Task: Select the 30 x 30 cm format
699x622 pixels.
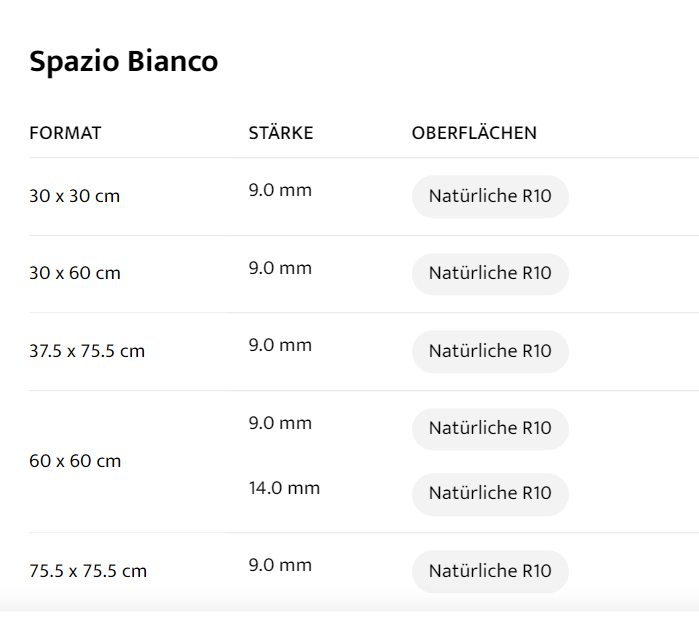Action: tap(75, 196)
